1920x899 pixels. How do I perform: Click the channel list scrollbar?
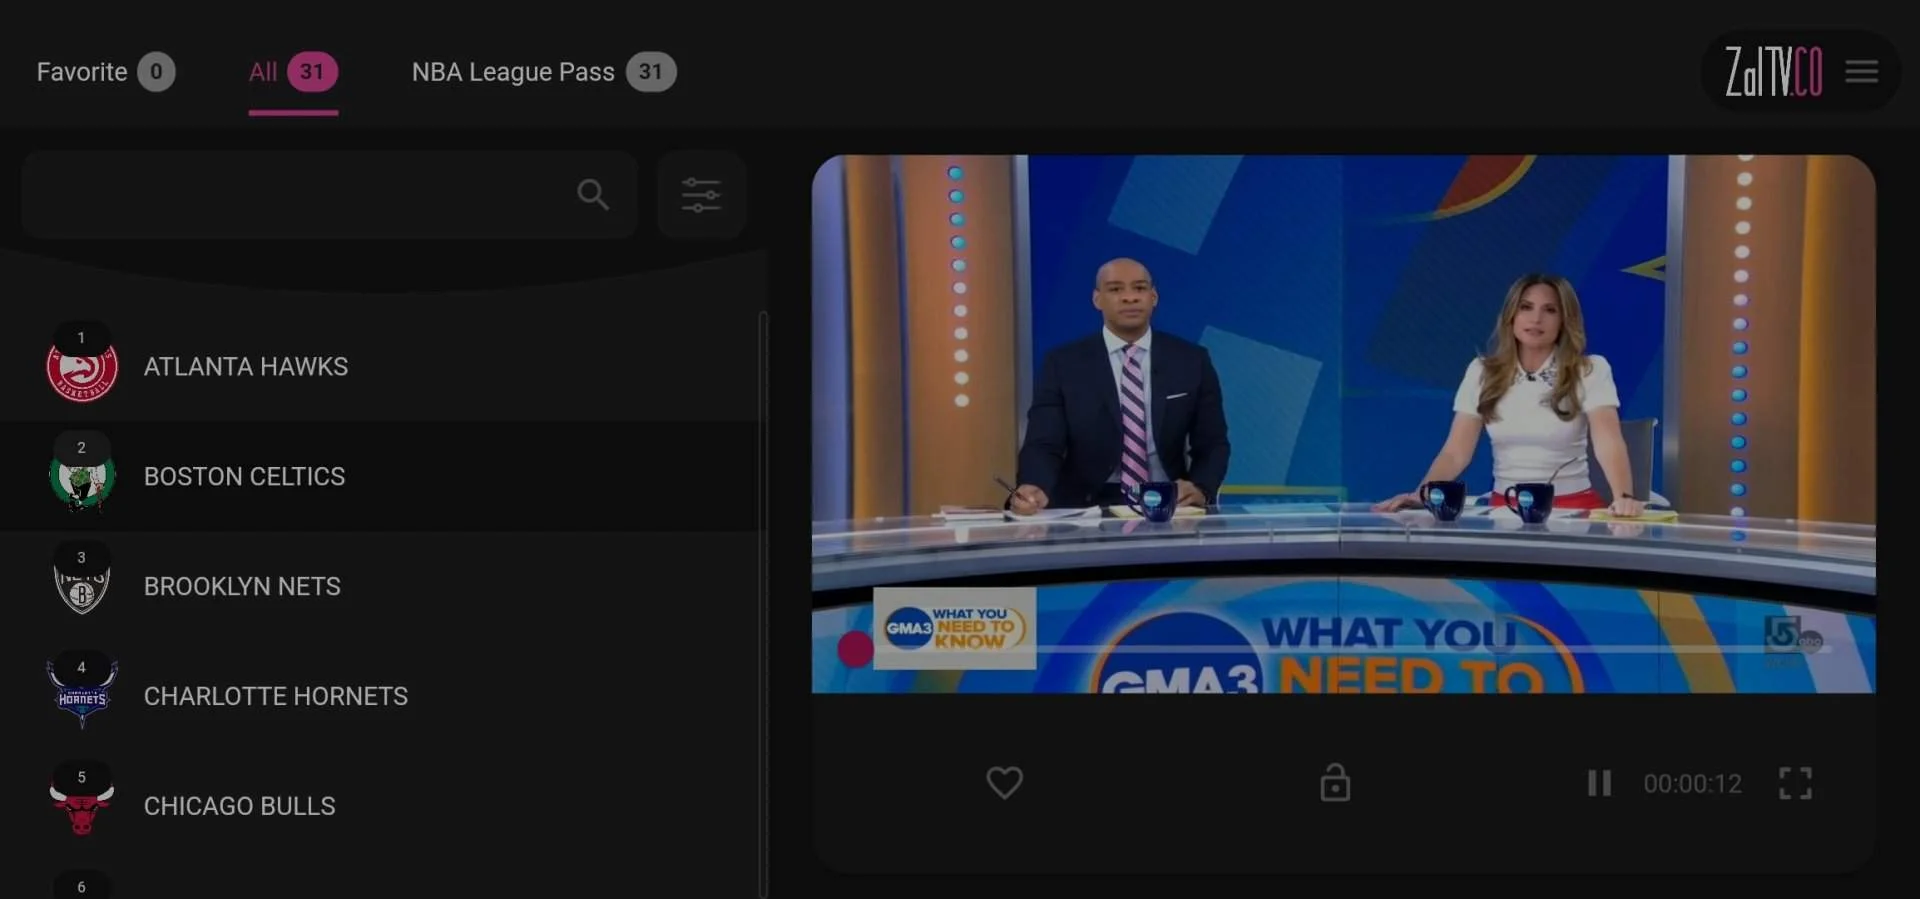[x=763, y=604]
